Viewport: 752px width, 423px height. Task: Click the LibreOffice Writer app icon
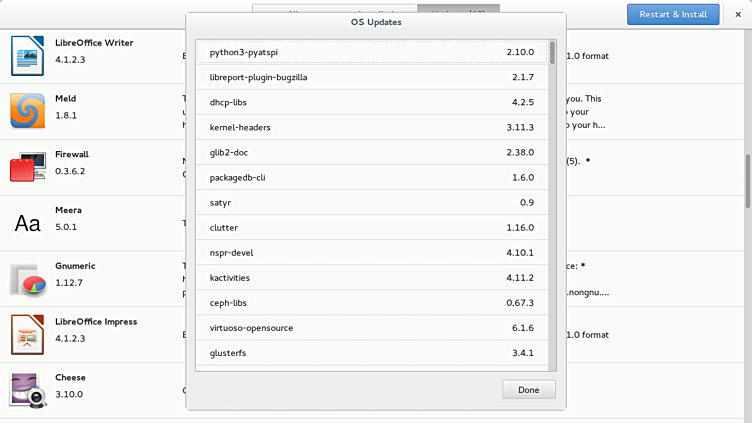click(28, 55)
